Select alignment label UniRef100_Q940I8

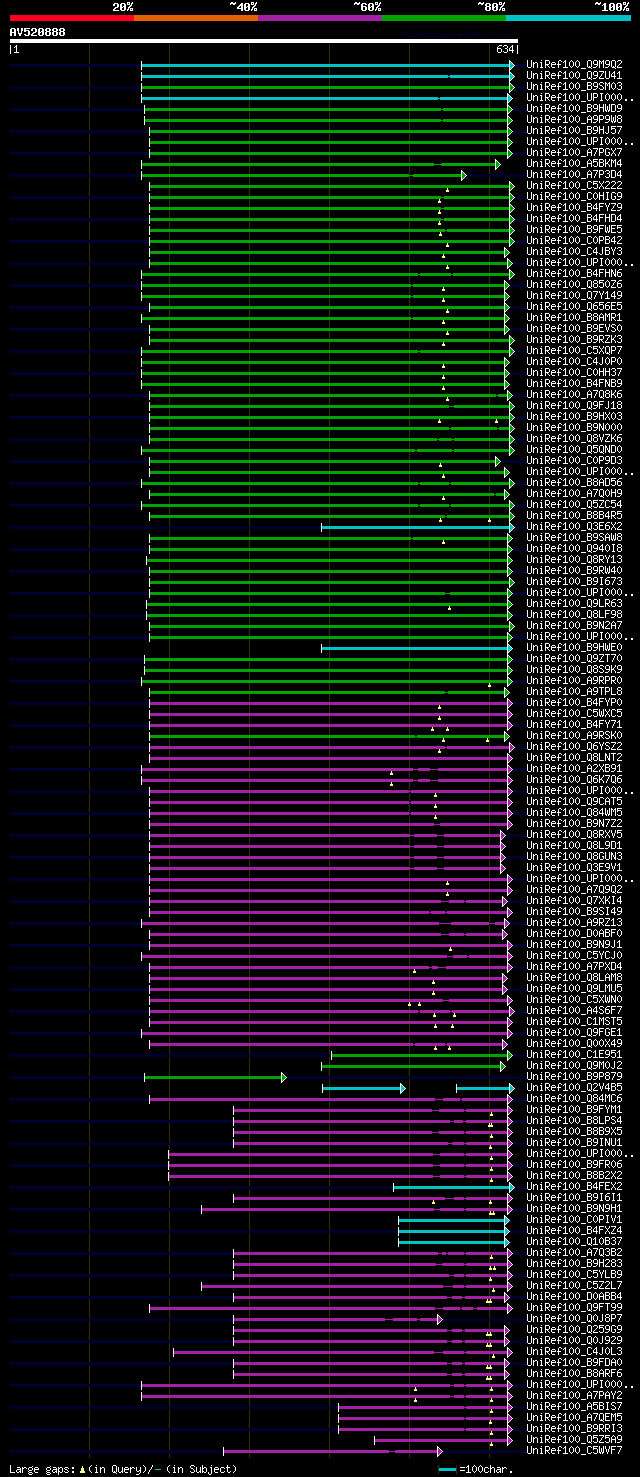(574, 549)
